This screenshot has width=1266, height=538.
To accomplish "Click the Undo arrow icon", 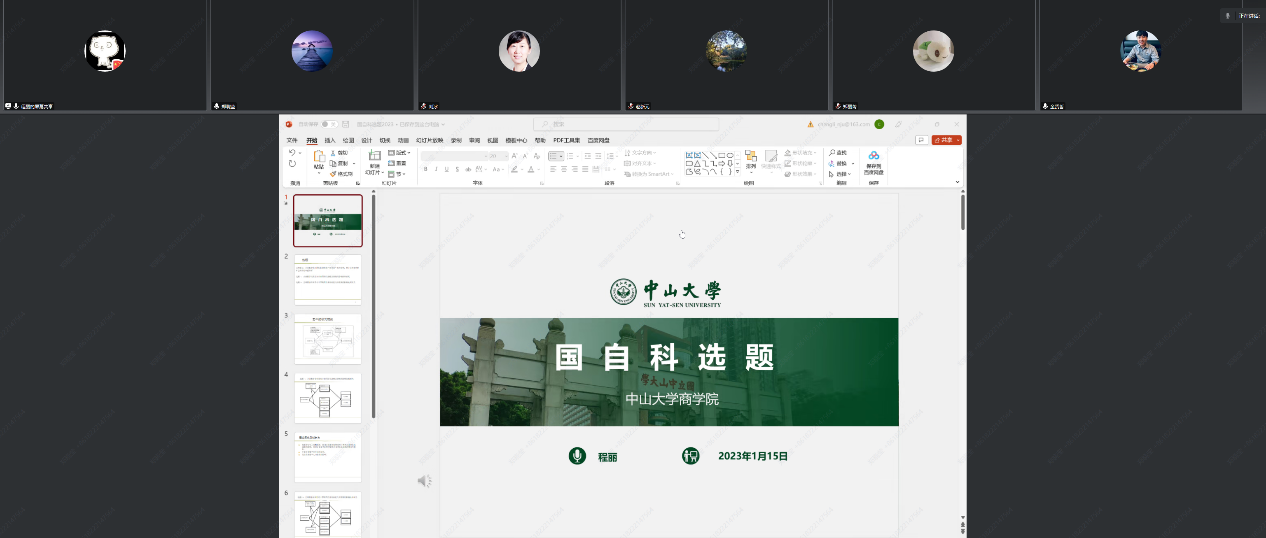I will tap(292, 153).
